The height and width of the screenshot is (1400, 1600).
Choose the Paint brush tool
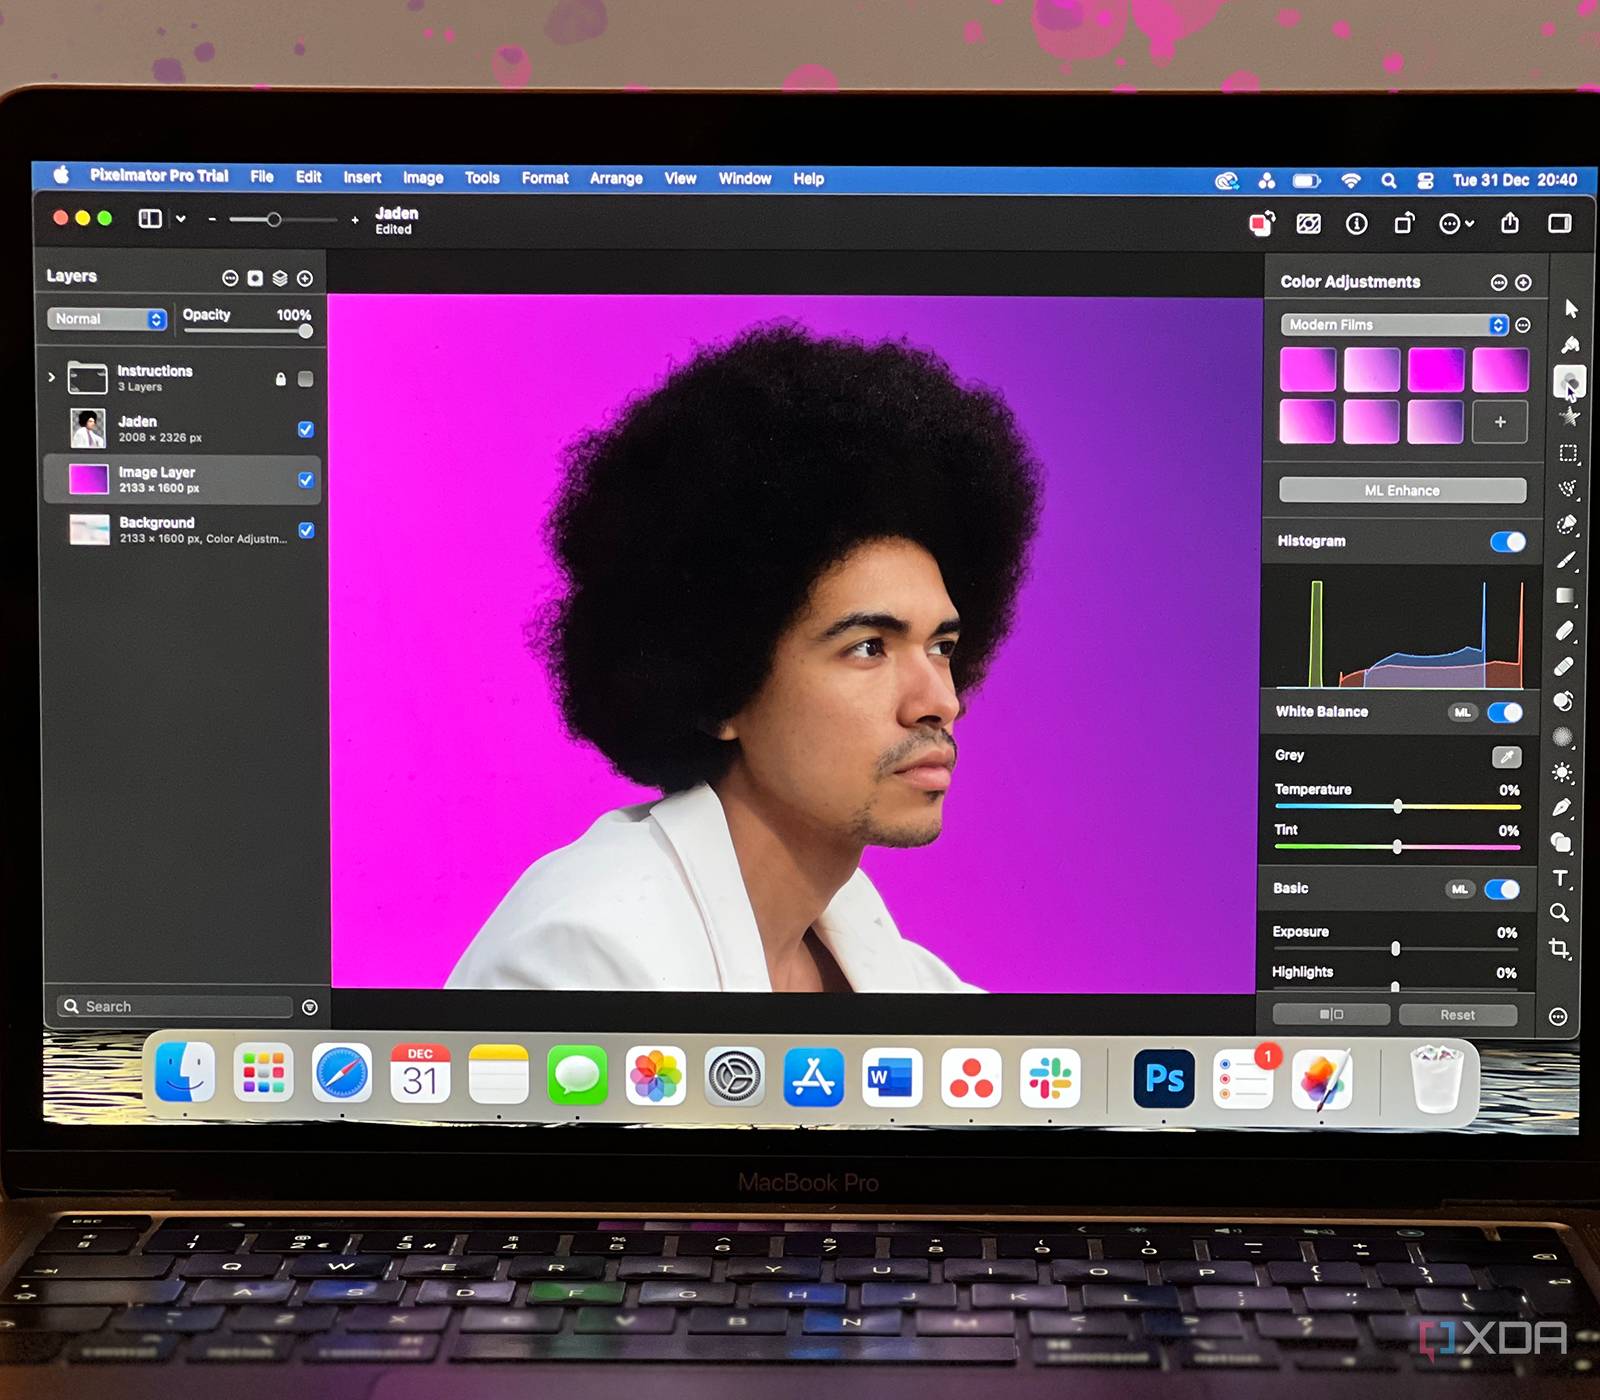pyautogui.click(x=1566, y=560)
